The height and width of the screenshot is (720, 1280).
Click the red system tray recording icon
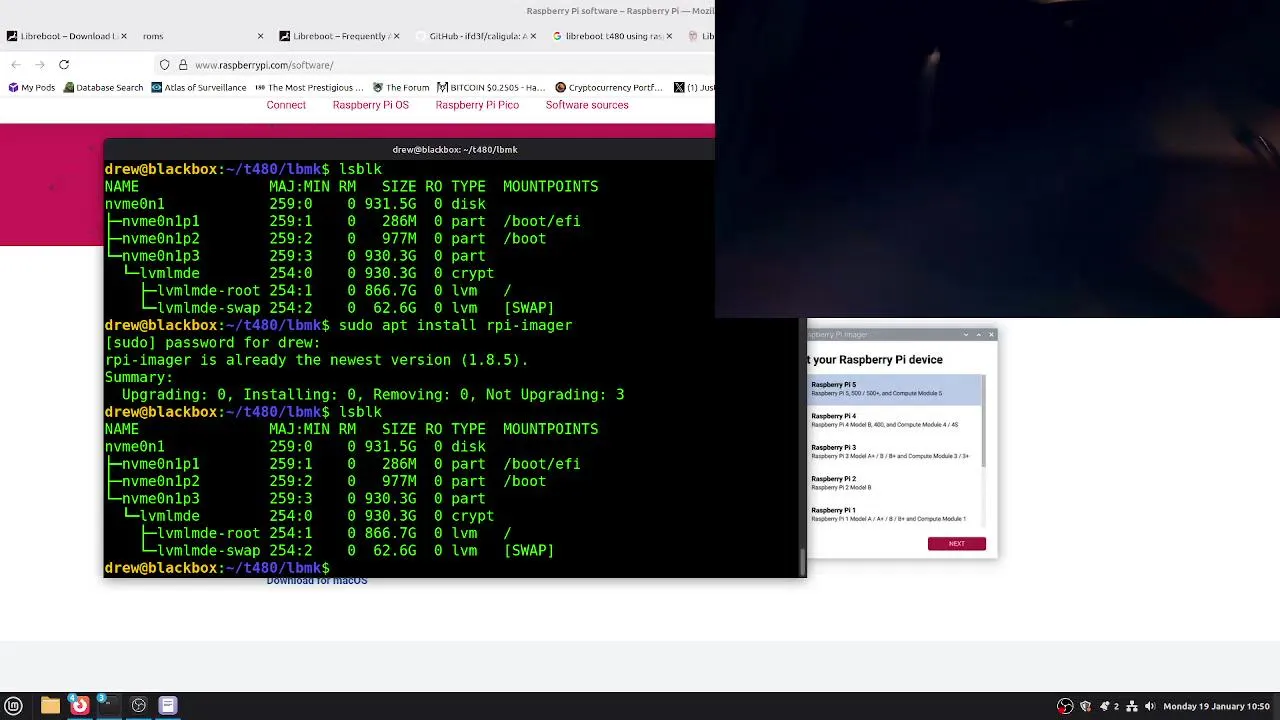pos(1065,706)
